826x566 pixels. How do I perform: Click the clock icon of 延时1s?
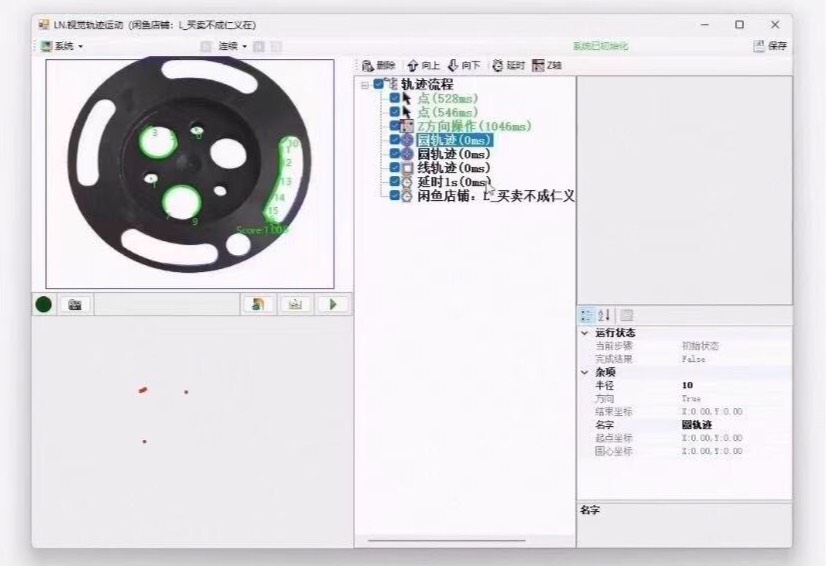click(407, 182)
